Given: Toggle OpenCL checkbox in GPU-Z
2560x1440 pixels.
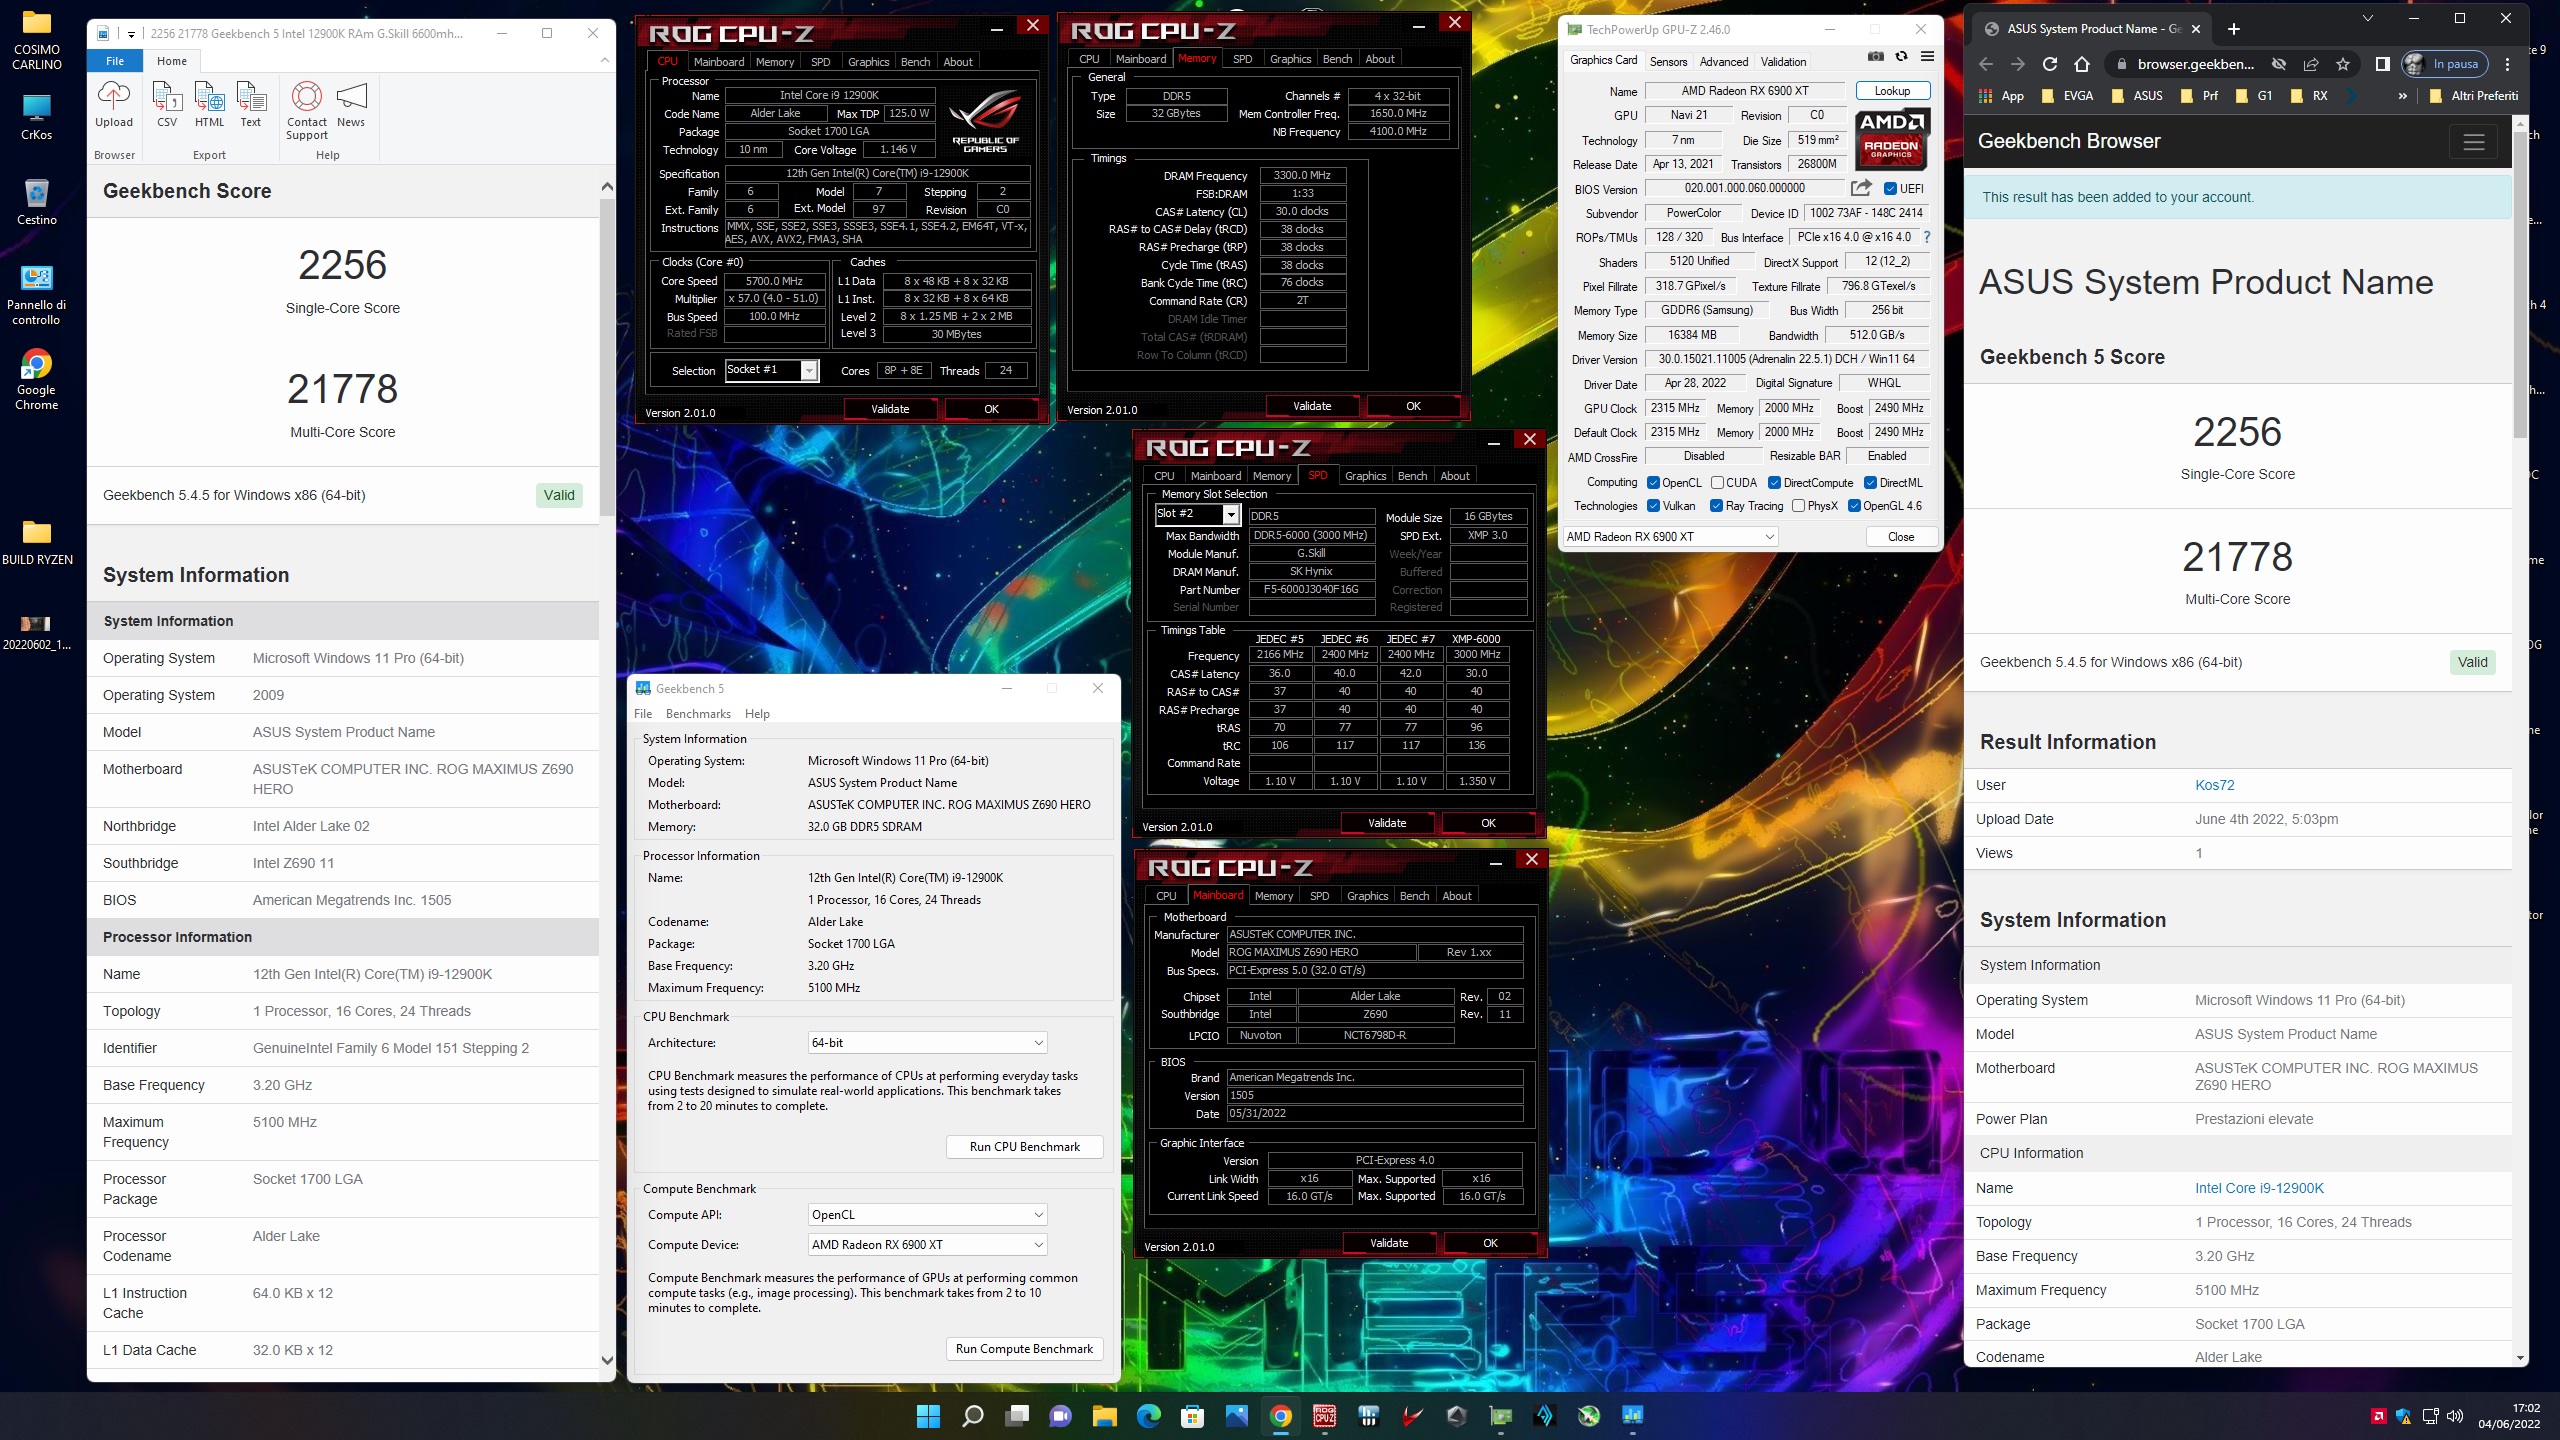Looking at the screenshot, I should point(1653,483).
